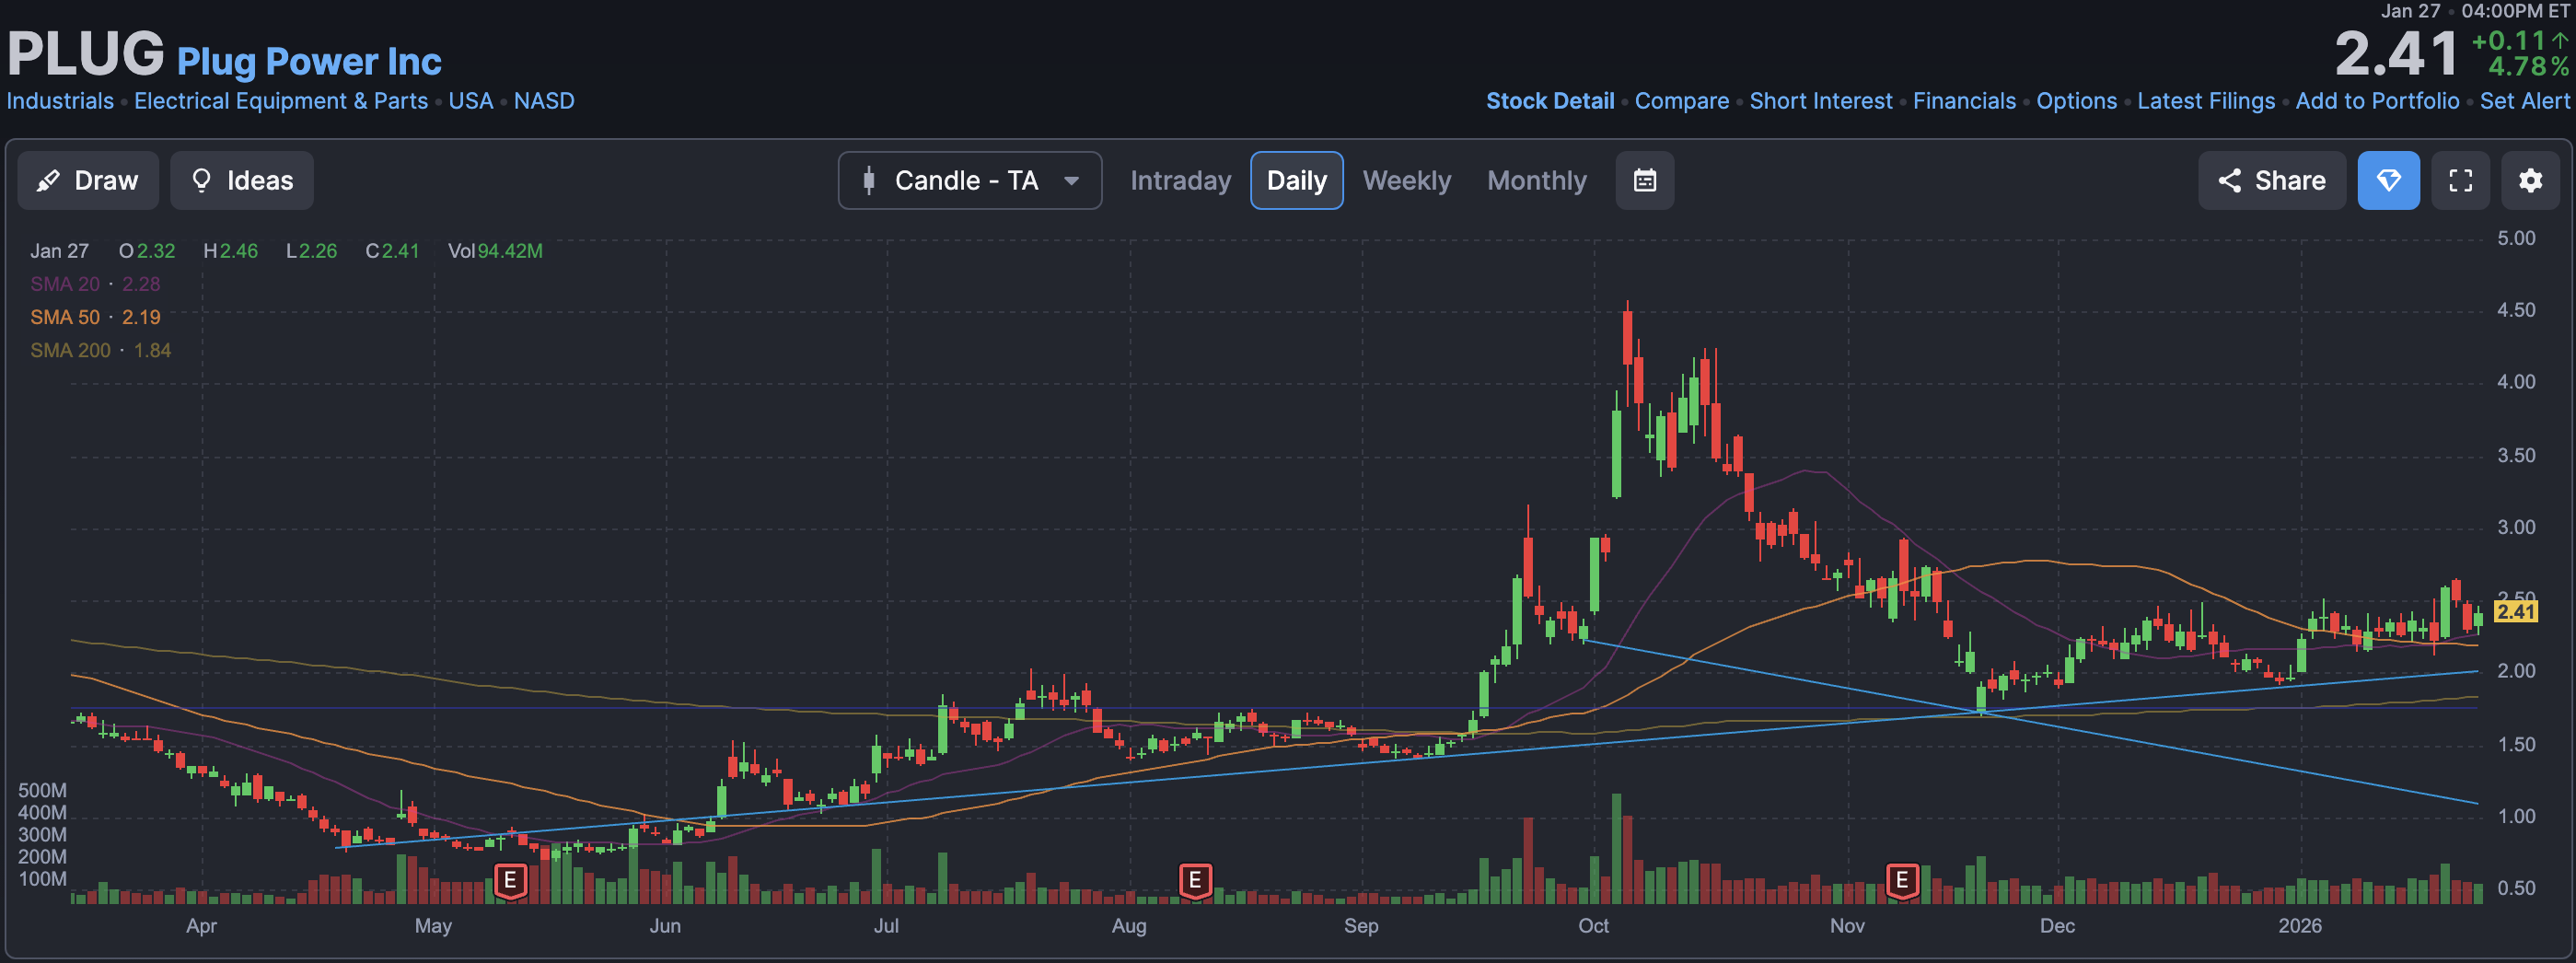Expand the Candle - TA chart type dropdown

point(970,181)
